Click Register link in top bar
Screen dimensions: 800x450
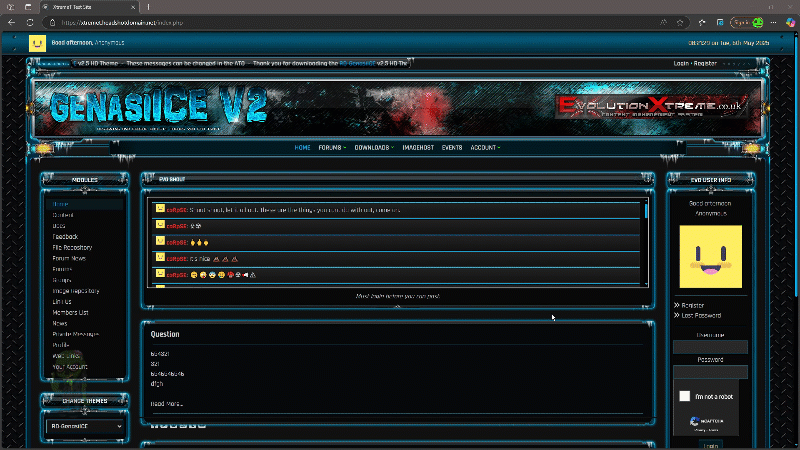[x=705, y=63]
